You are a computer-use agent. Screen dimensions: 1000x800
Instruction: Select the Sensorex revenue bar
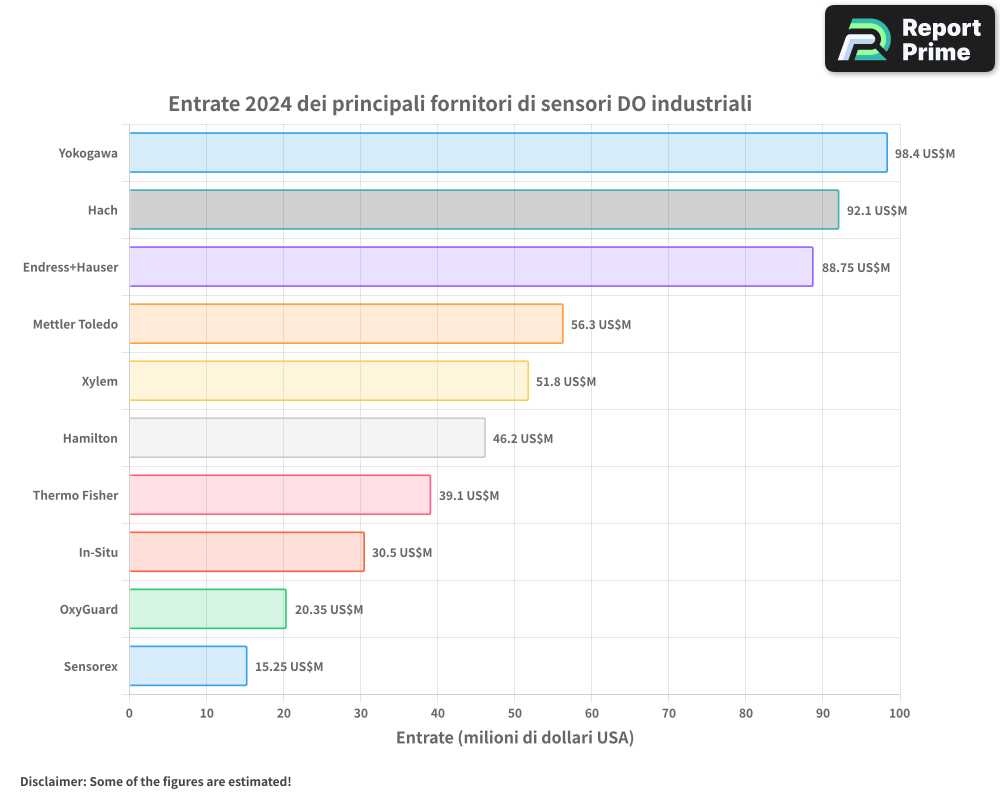click(x=188, y=666)
